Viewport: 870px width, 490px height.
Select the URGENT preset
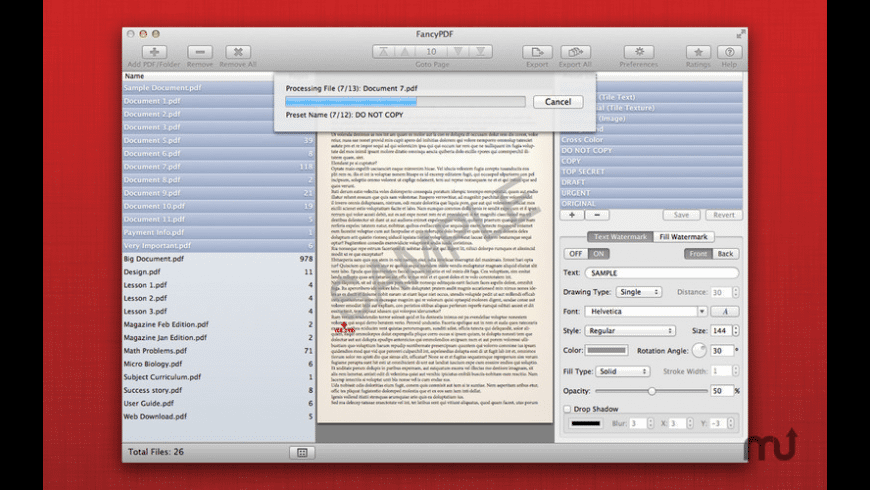(x=651, y=193)
